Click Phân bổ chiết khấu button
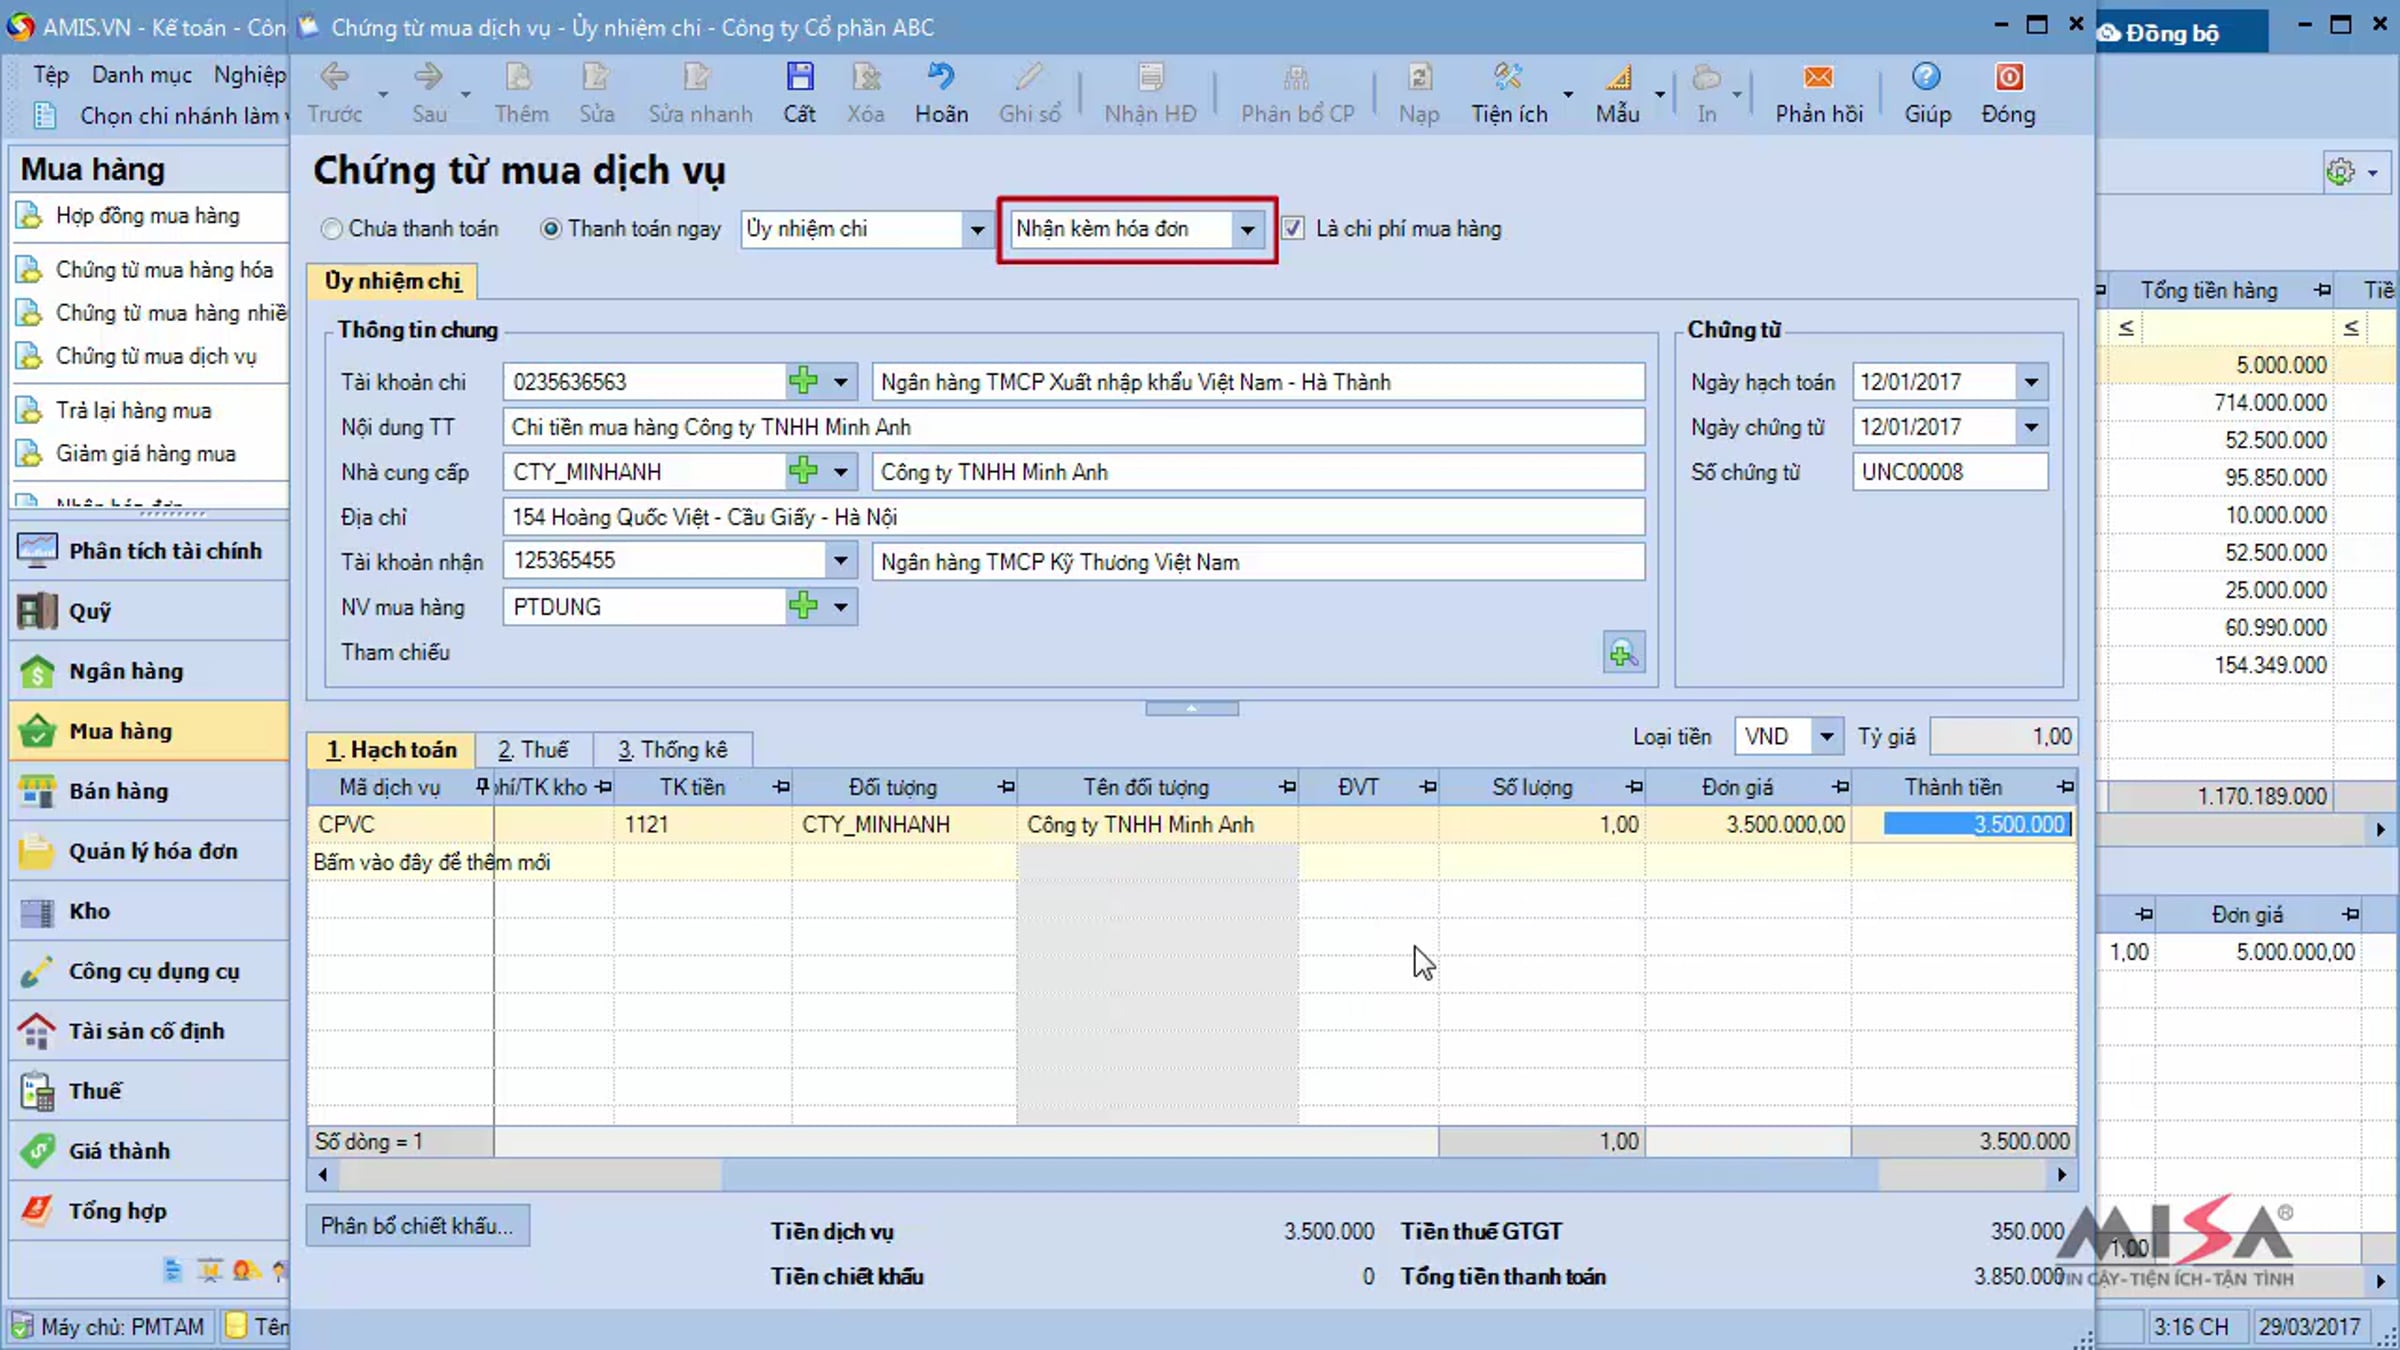2400x1350 pixels. pyautogui.click(x=417, y=1226)
